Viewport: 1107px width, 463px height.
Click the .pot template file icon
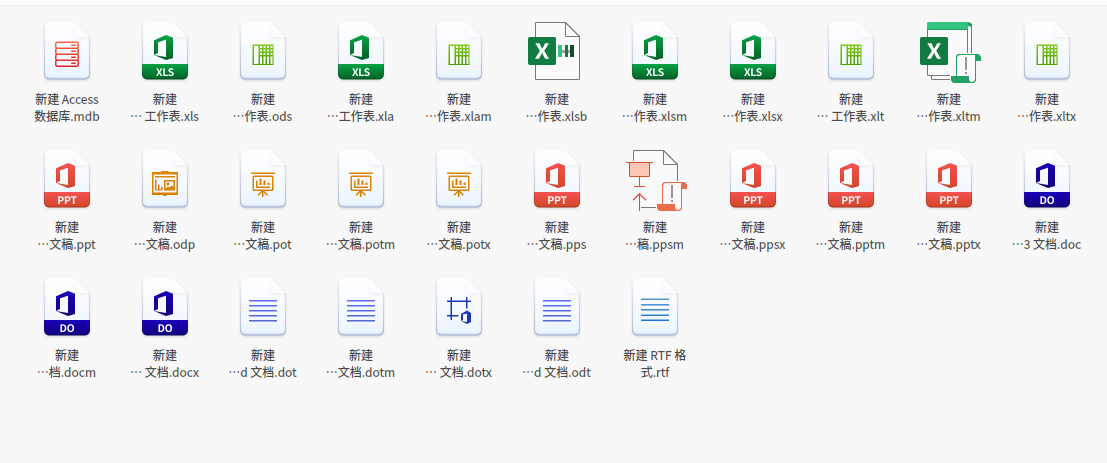point(263,179)
